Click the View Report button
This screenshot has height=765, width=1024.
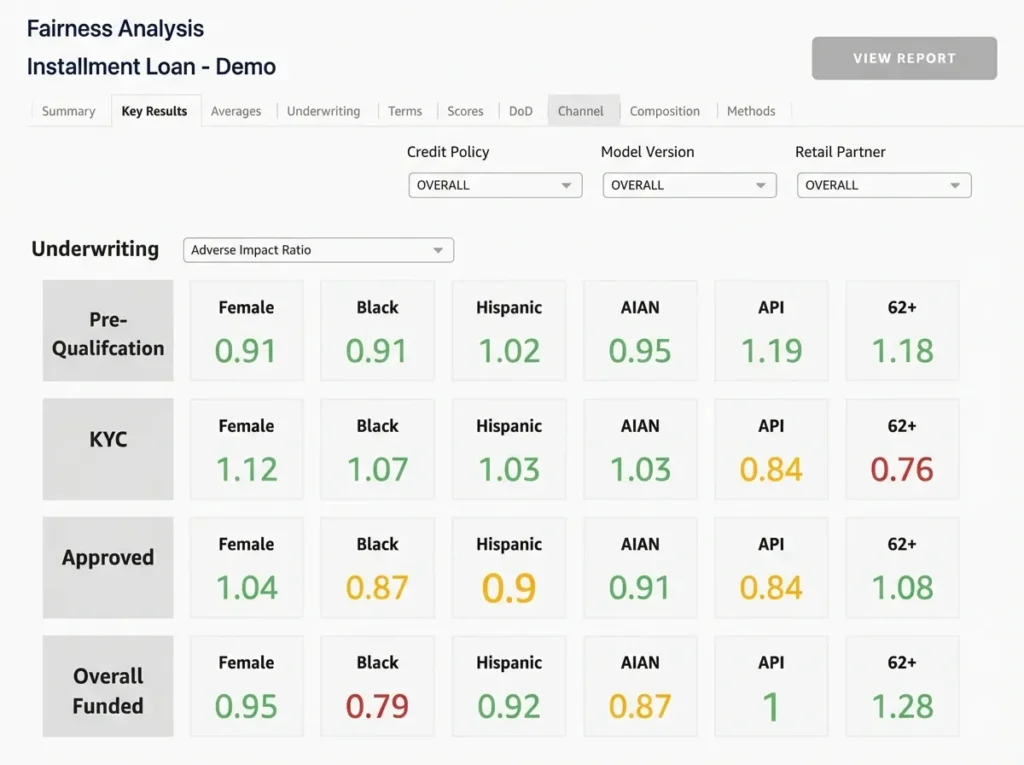(904, 58)
